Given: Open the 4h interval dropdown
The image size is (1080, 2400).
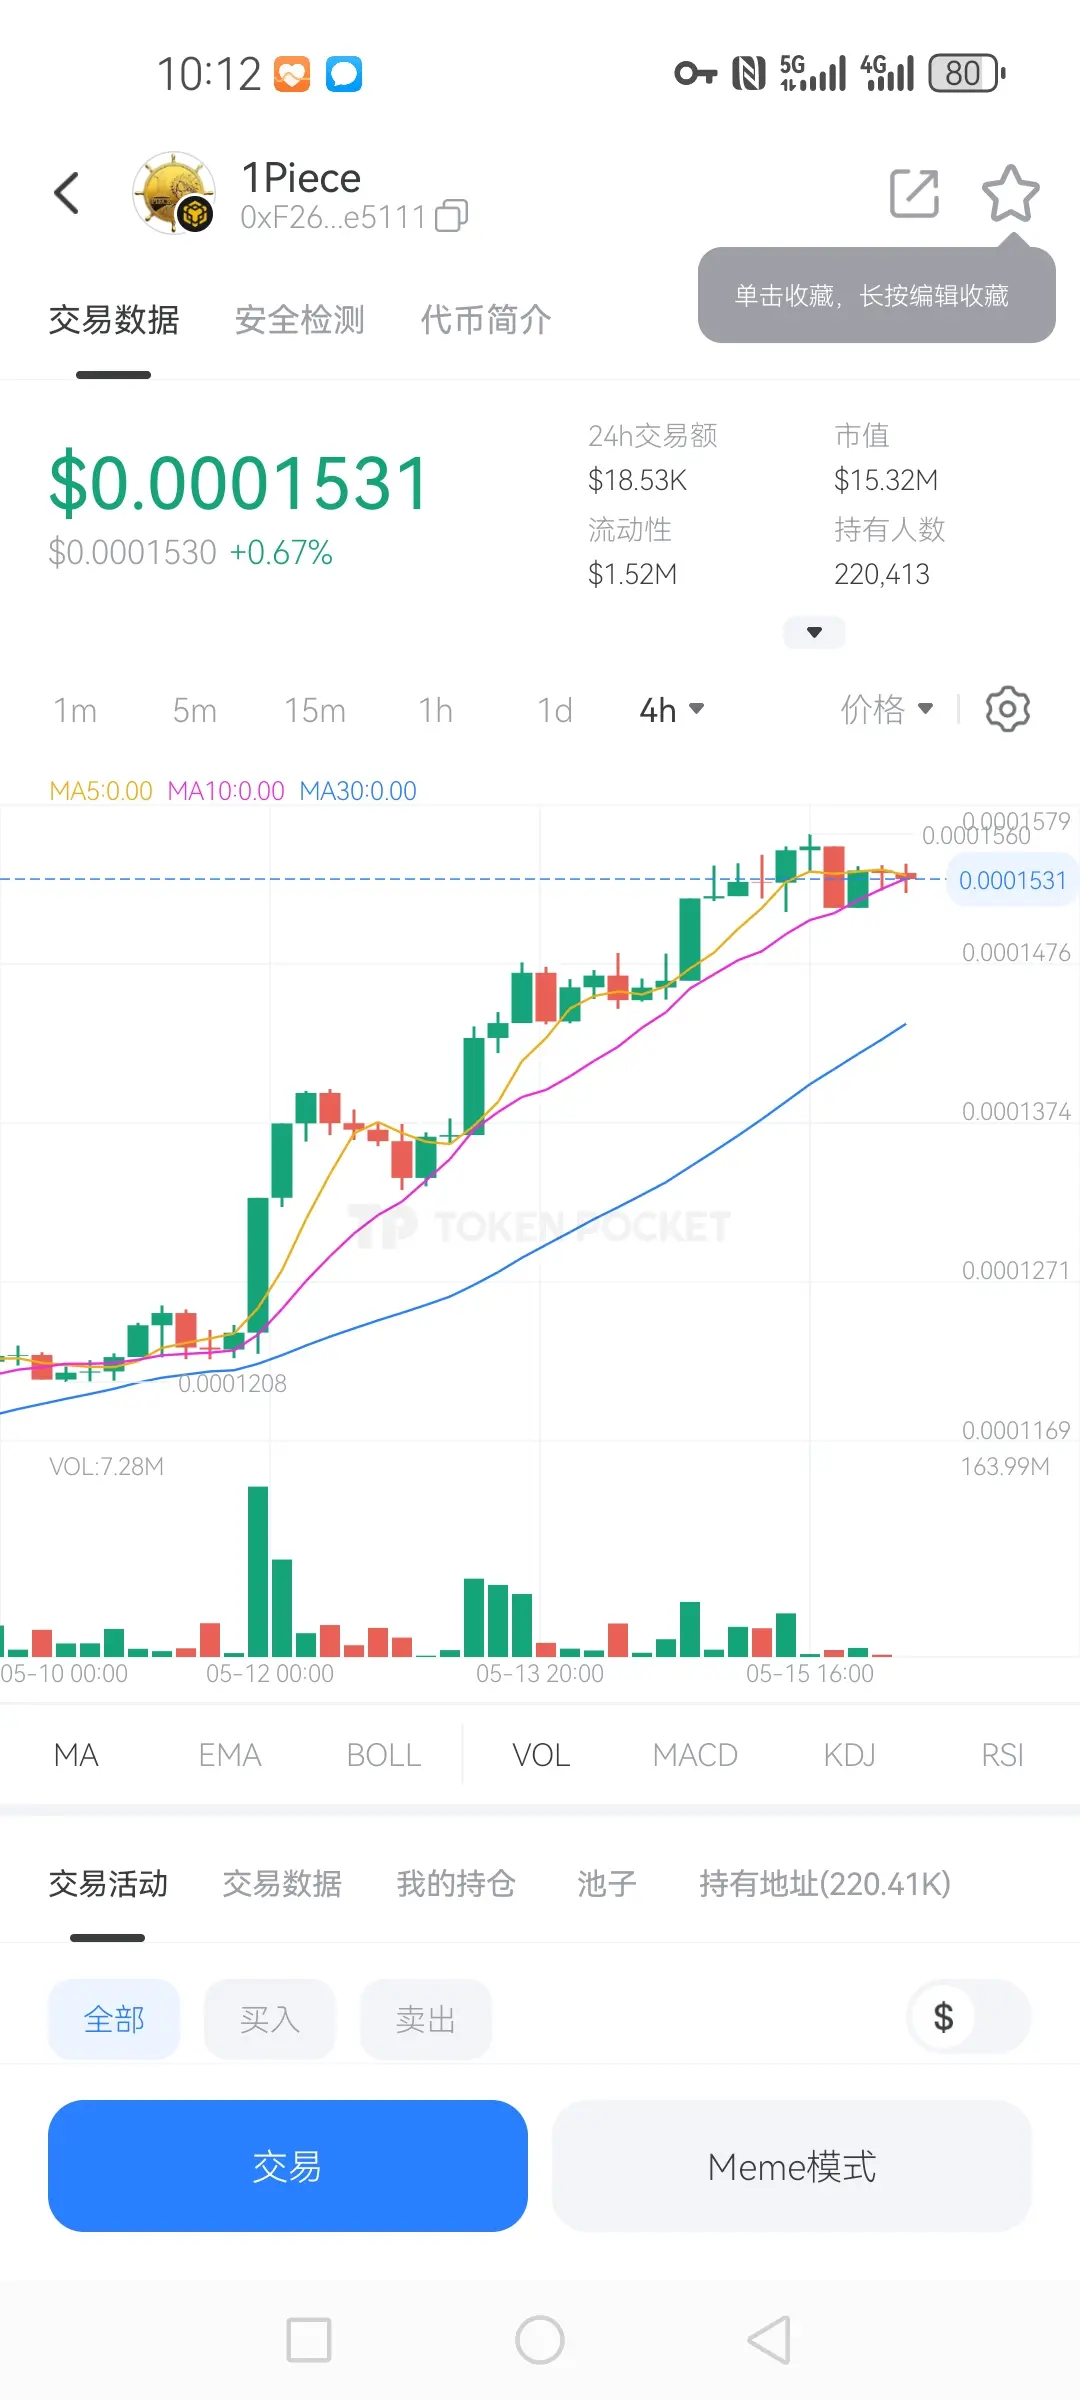Looking at the screenshot, I should pyautogui.click(x=672, y=710).
